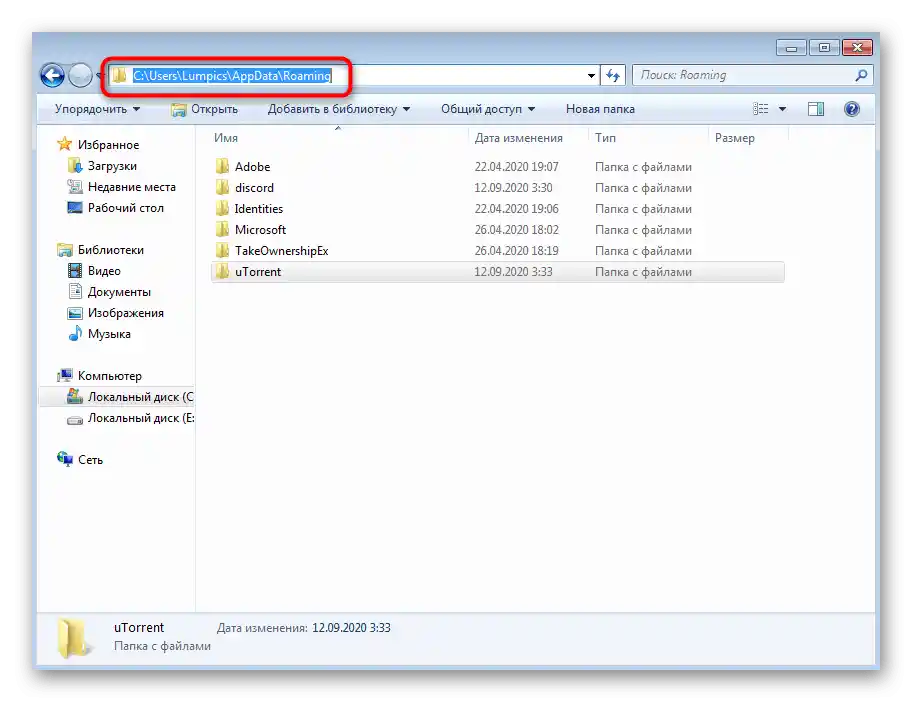Image resolution: width=912 pixels, height=702 pixels.
Task: Open the view options dropdown arrow
Action: coord(782,109)
